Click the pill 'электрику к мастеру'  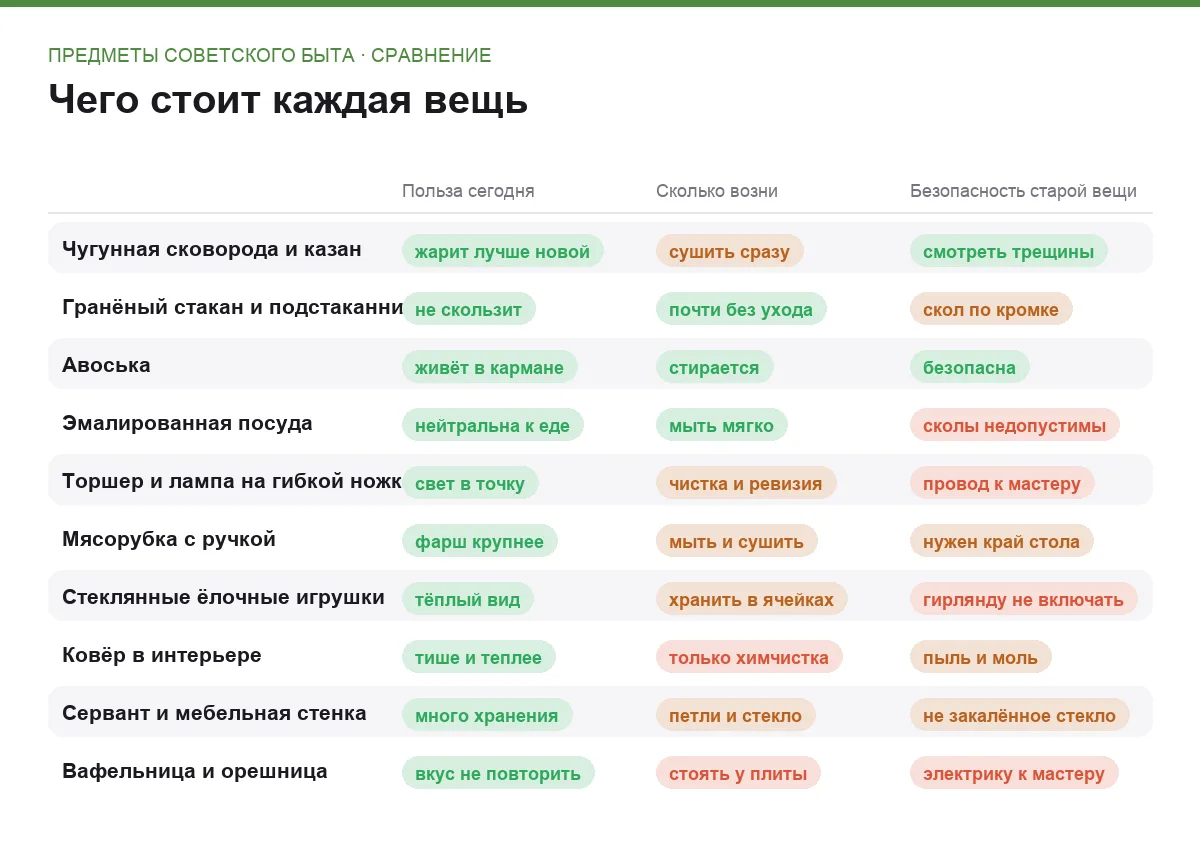pos(1014,773)
